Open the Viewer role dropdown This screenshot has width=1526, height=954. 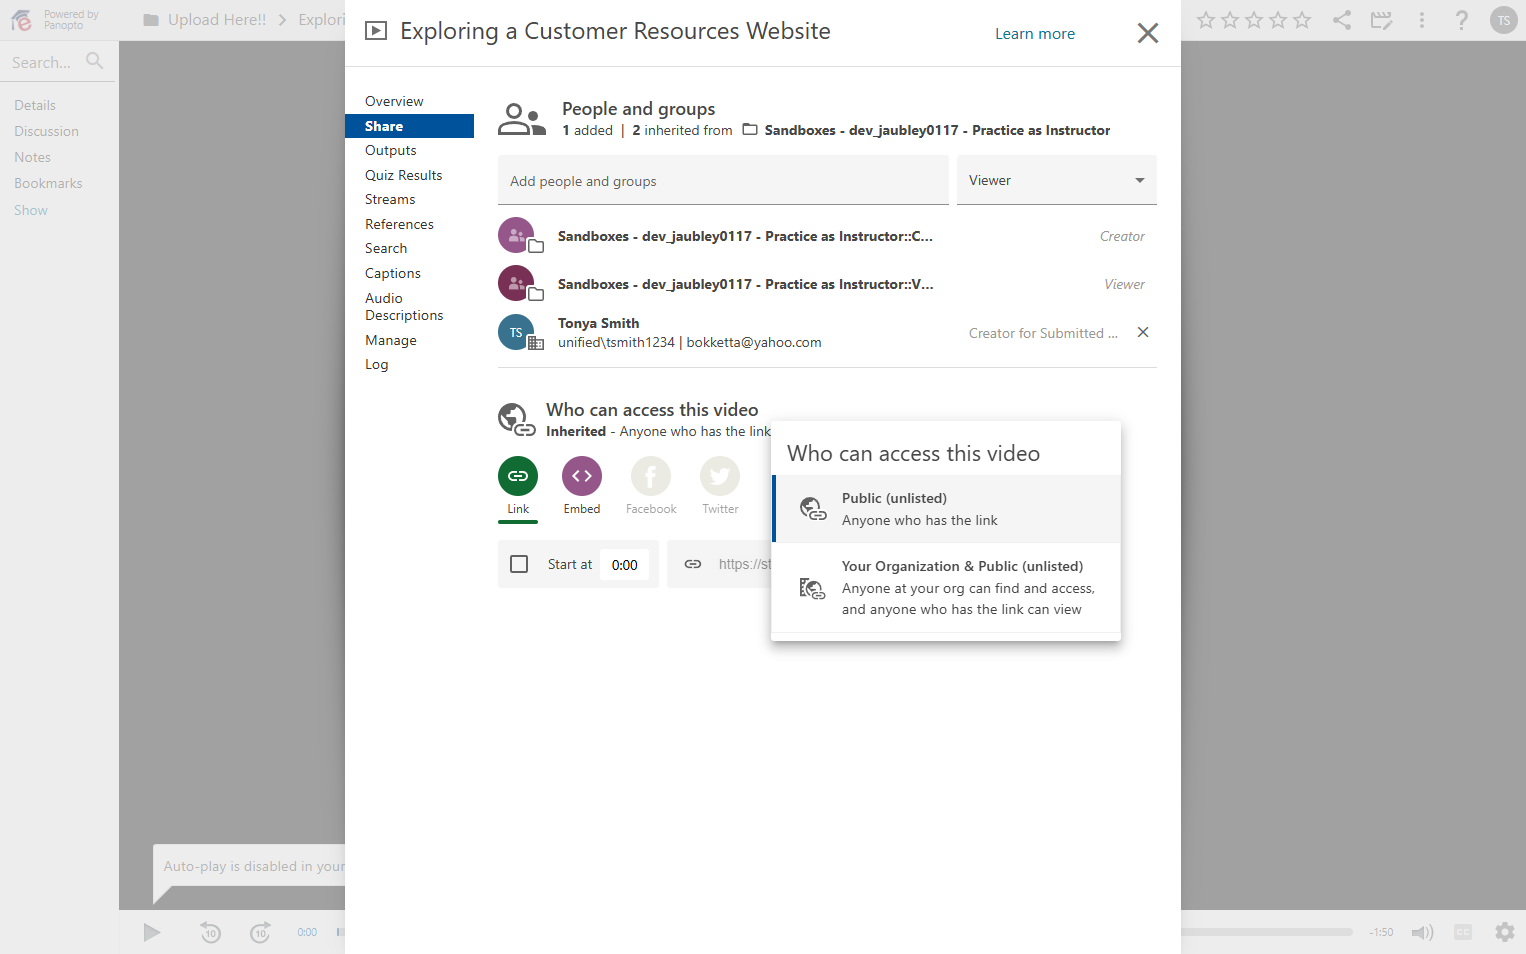(x=1057, y=180)
